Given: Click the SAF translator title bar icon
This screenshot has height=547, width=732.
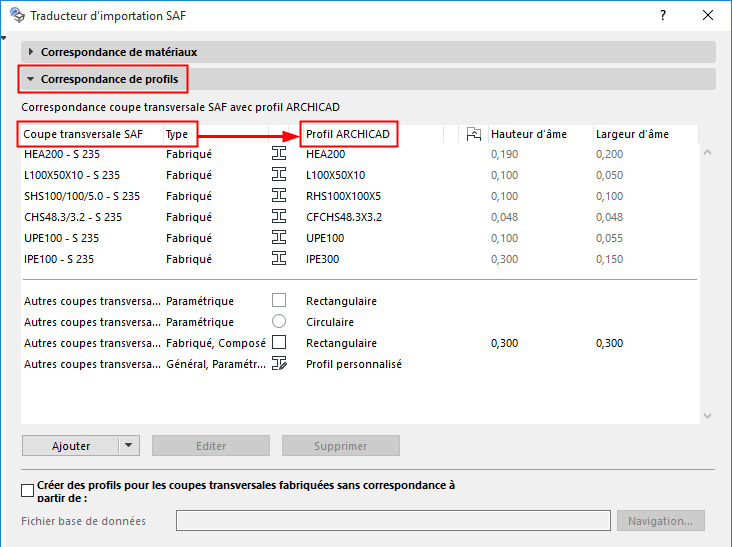Looking at the screenshot, I should click(17, 15).
